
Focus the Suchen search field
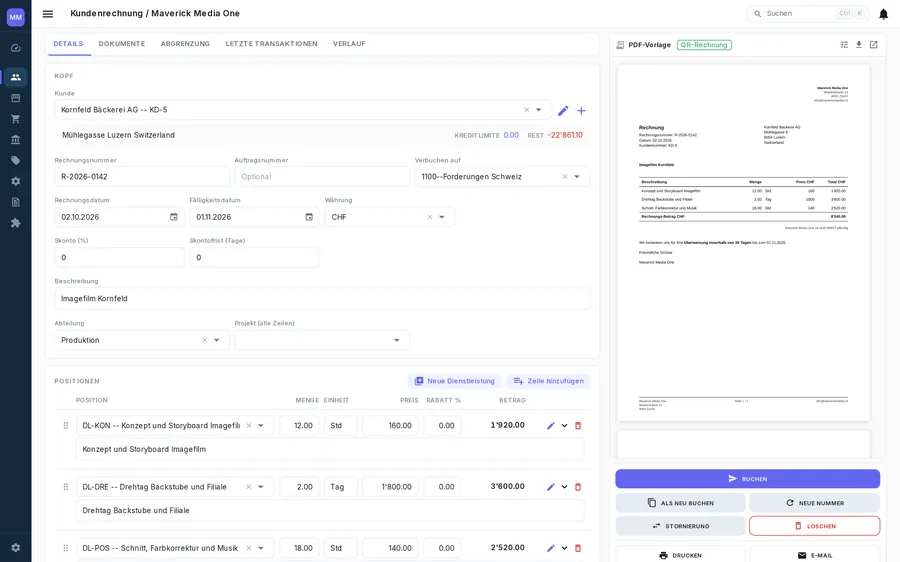click(x=808, y=14)
